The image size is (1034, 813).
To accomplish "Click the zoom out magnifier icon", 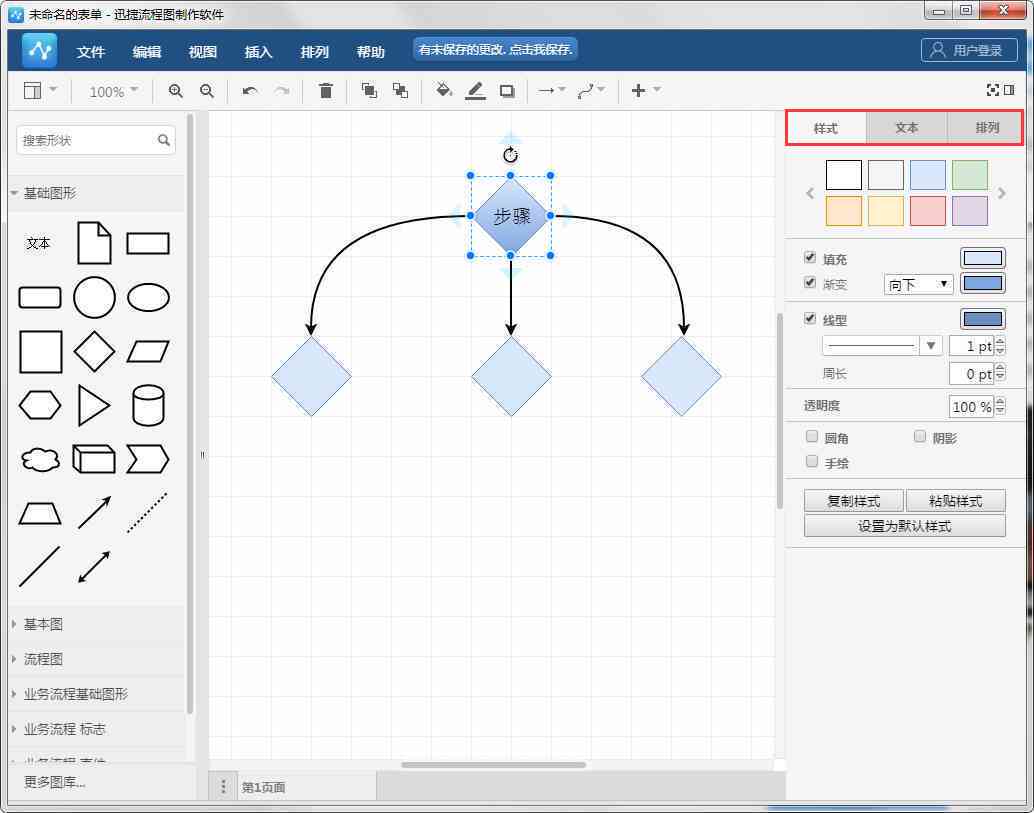I will [206, 91].
